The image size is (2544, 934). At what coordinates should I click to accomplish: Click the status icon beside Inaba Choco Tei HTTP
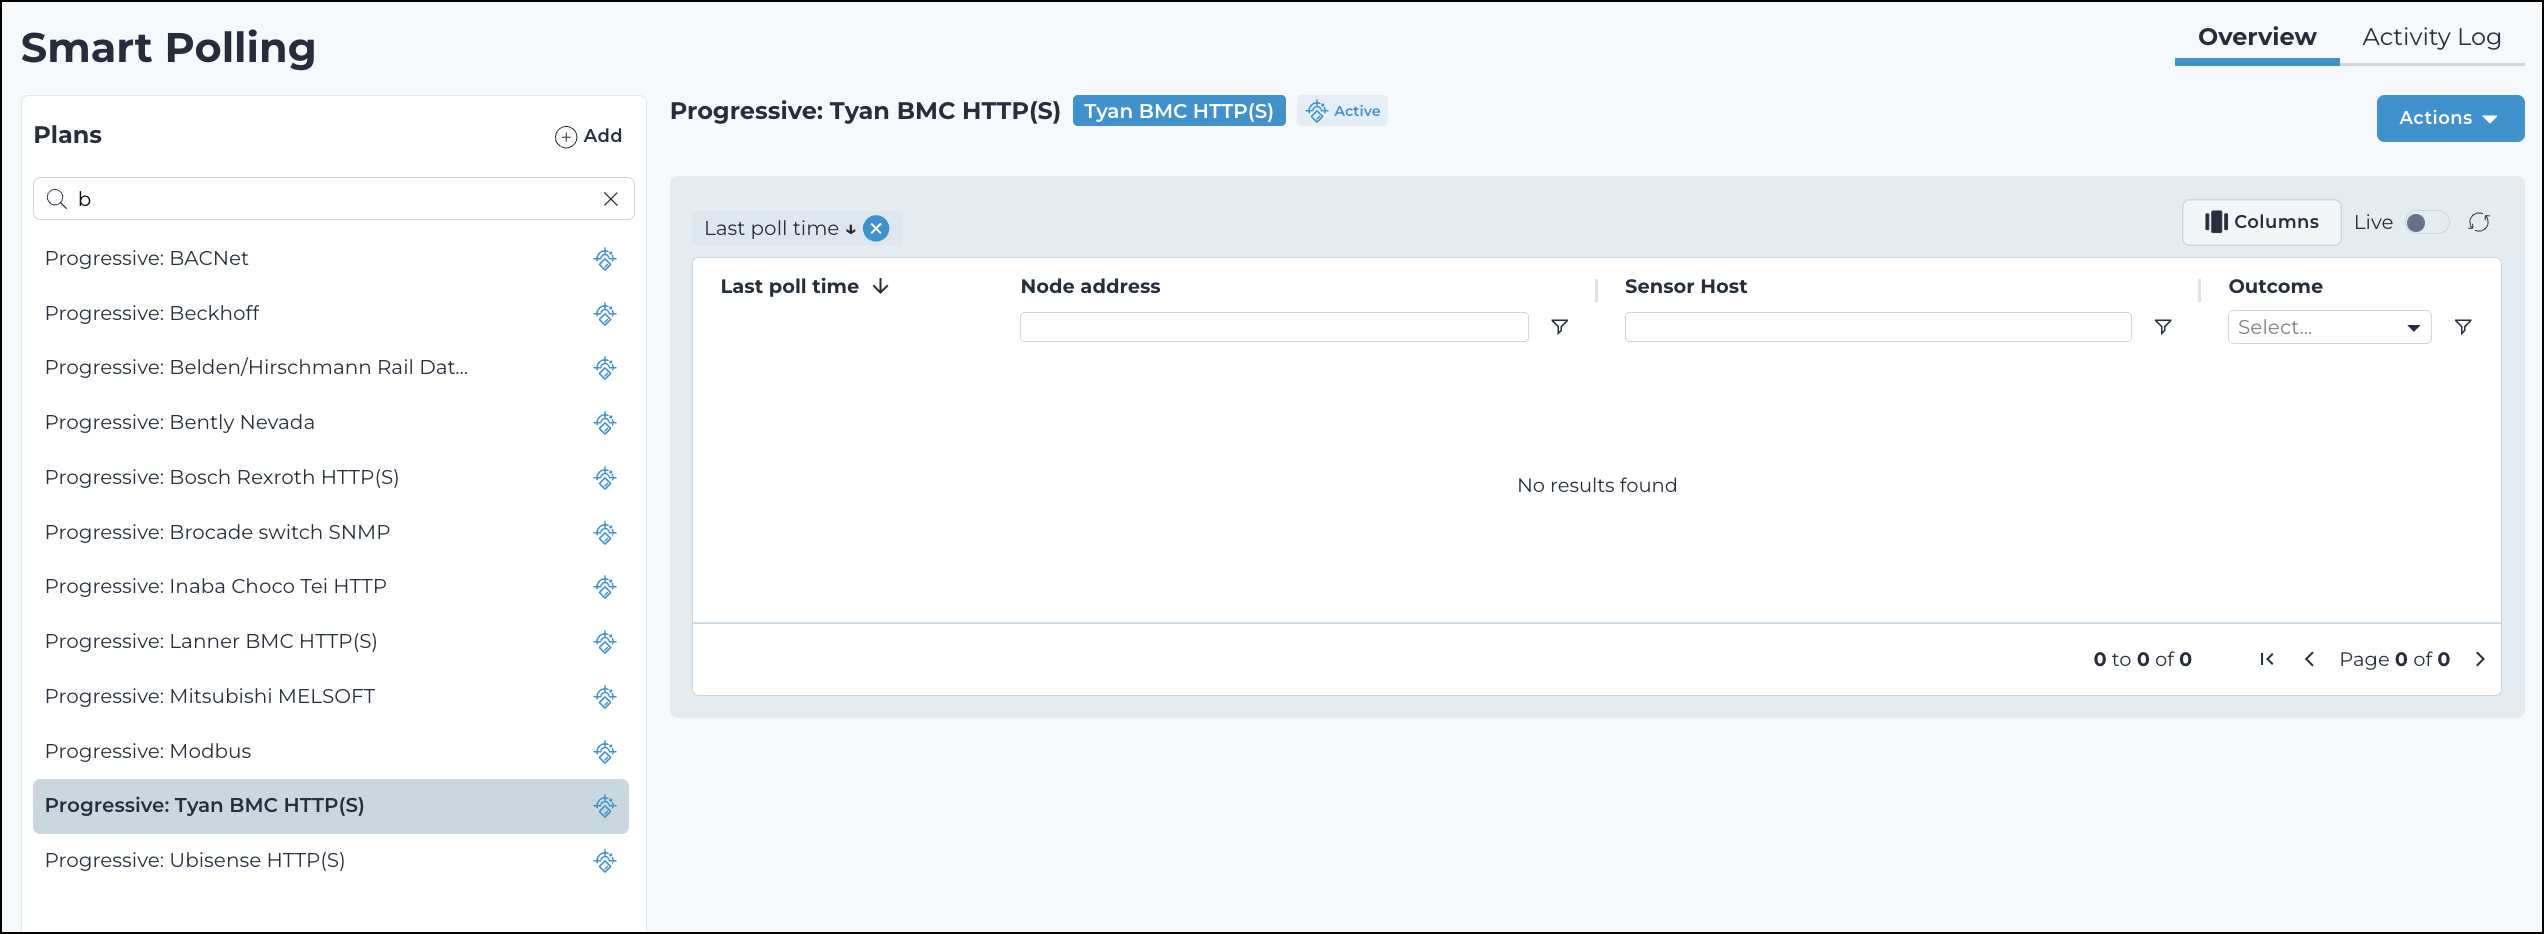point(605,587)
